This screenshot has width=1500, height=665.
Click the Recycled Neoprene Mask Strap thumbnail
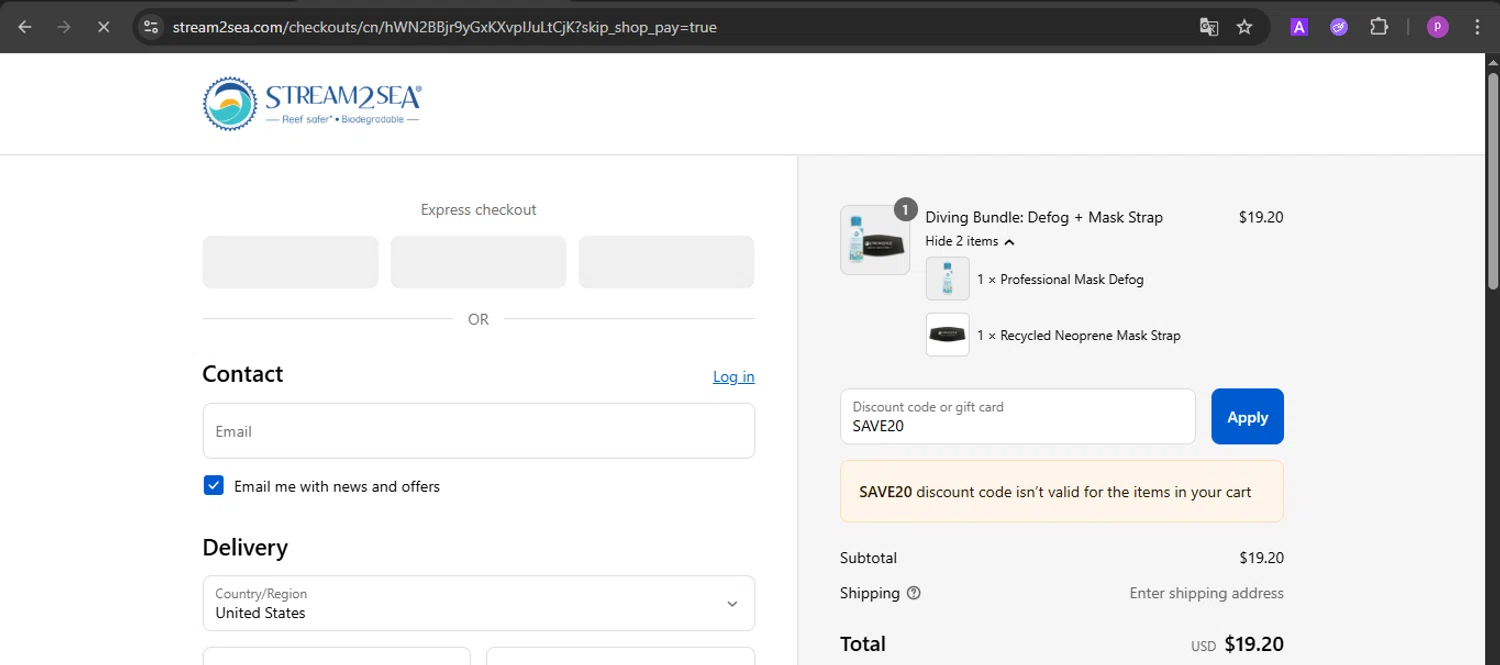(x=947, y=335)
